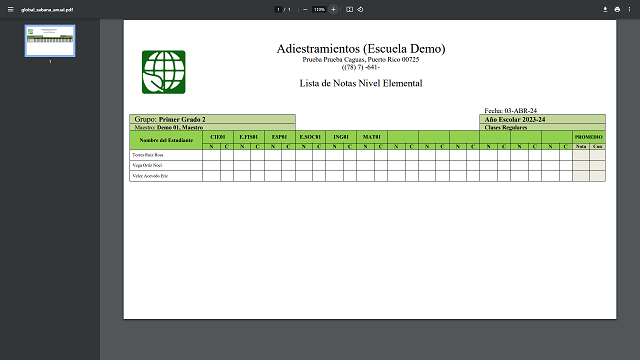This screenshot has width=640, height=360.
Task: Click the PROMEDIO column header
Action: 589,137
